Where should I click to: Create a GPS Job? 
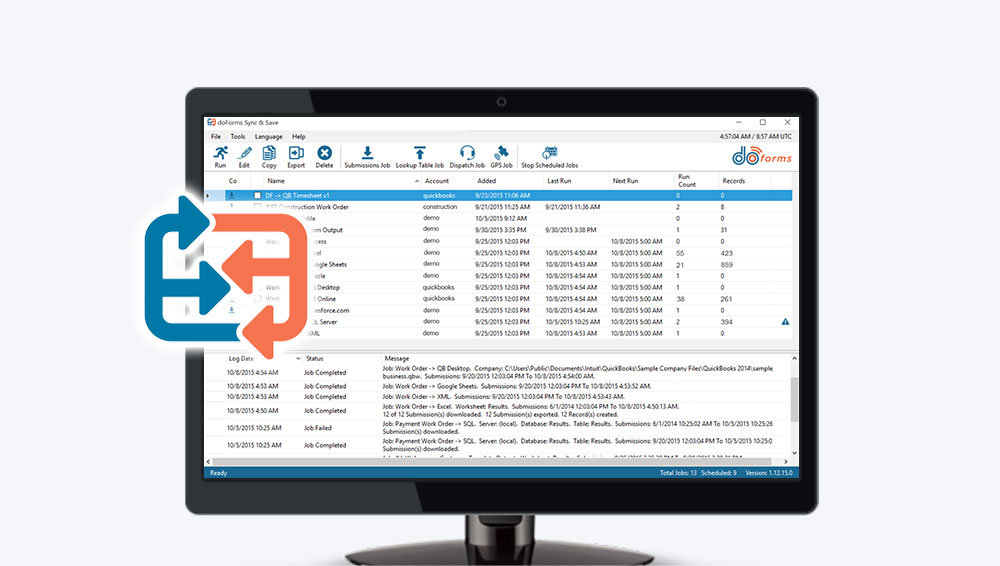501,156
